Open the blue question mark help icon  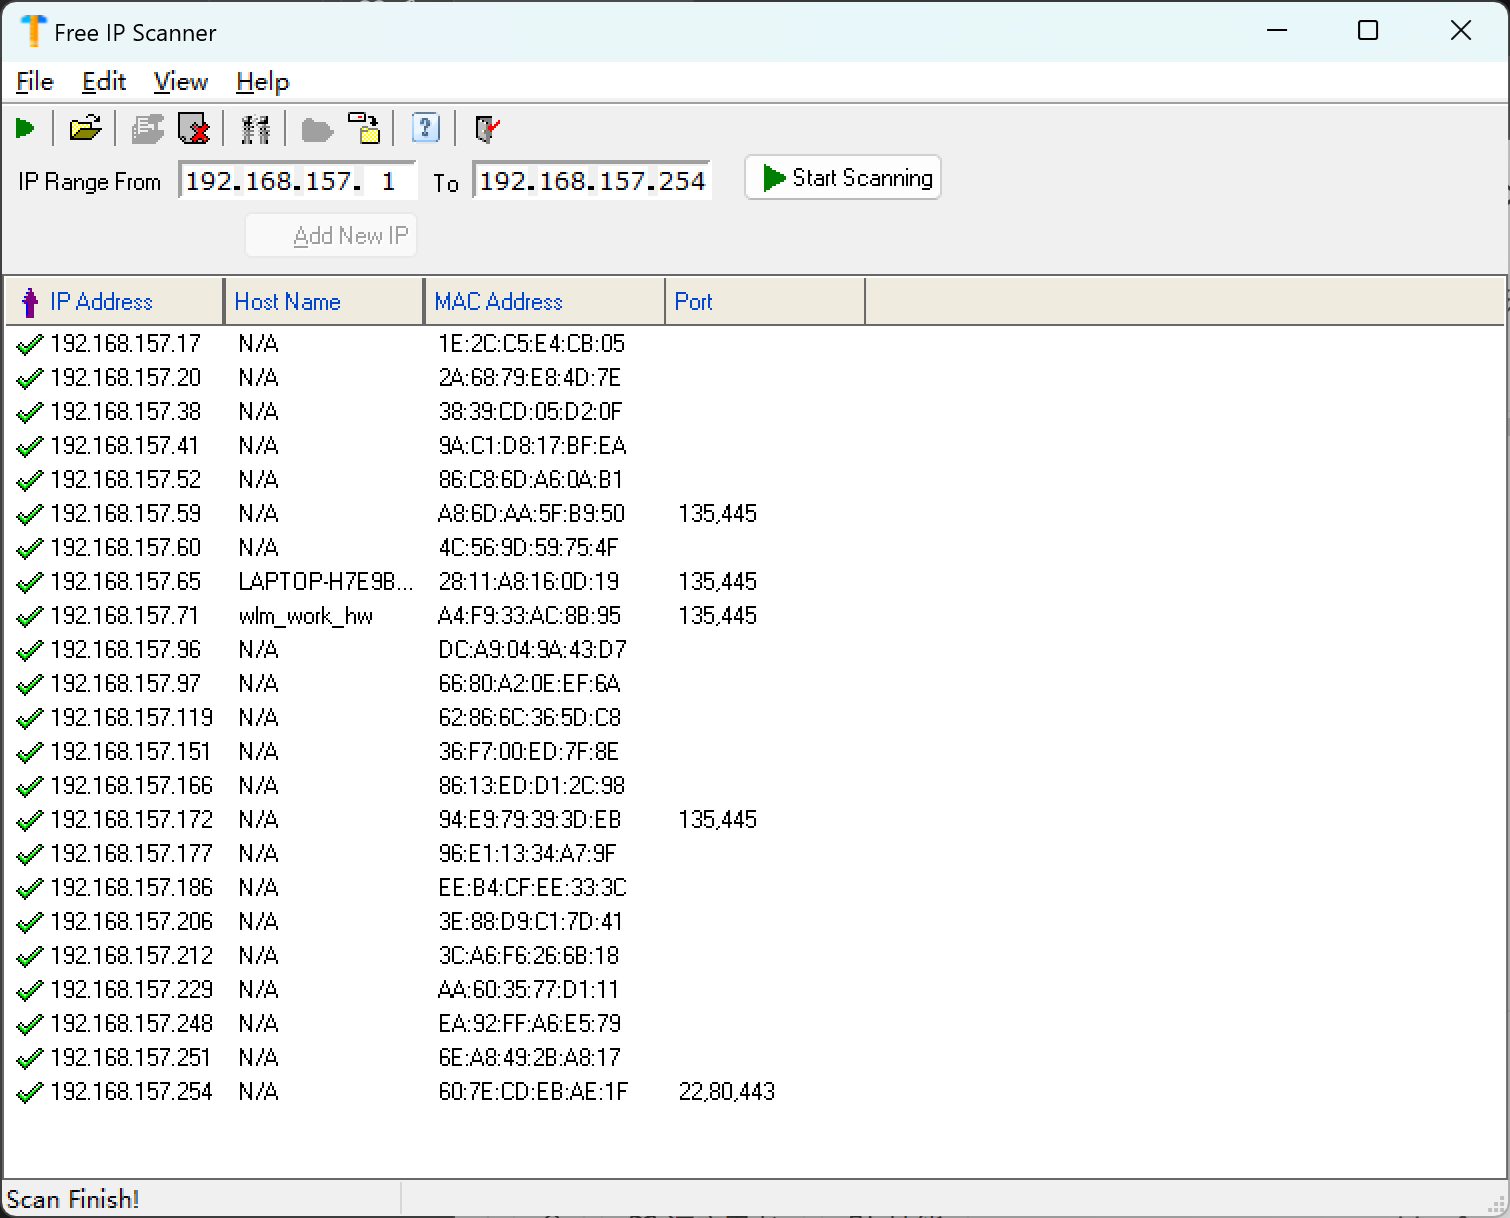tap(426, 128)
